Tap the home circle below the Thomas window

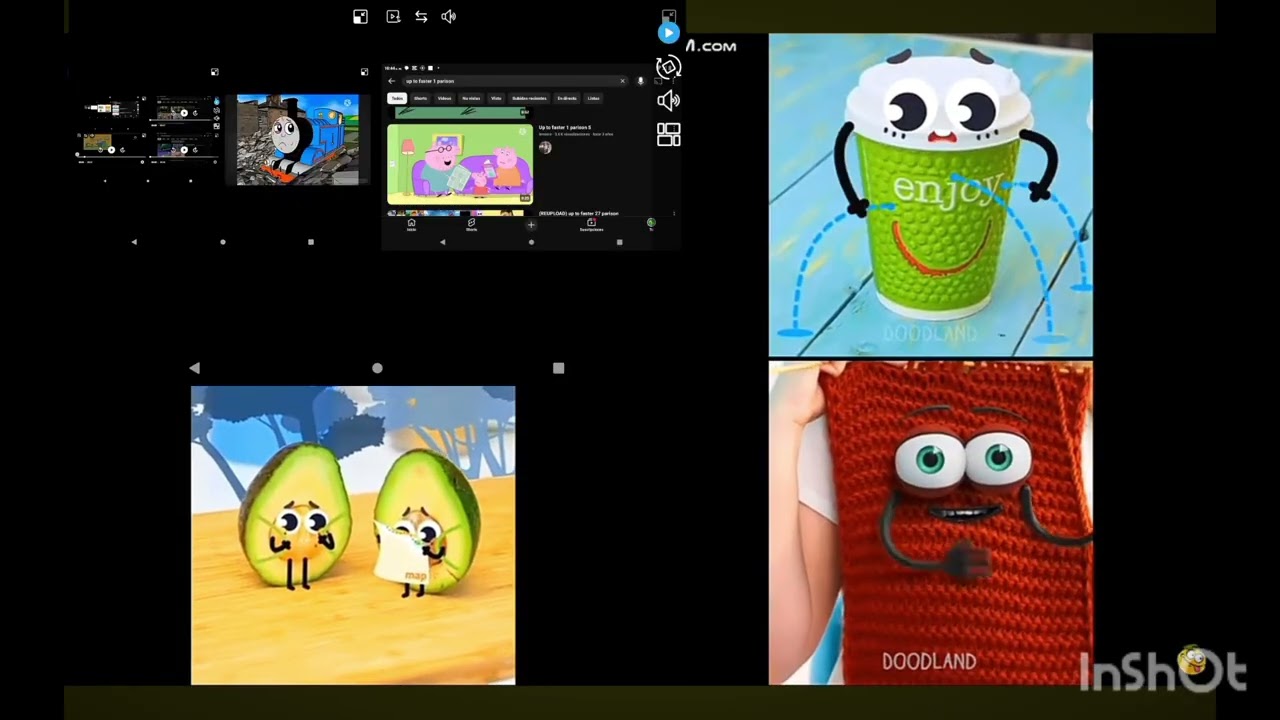pyautogui.click(x=222, y=242)
